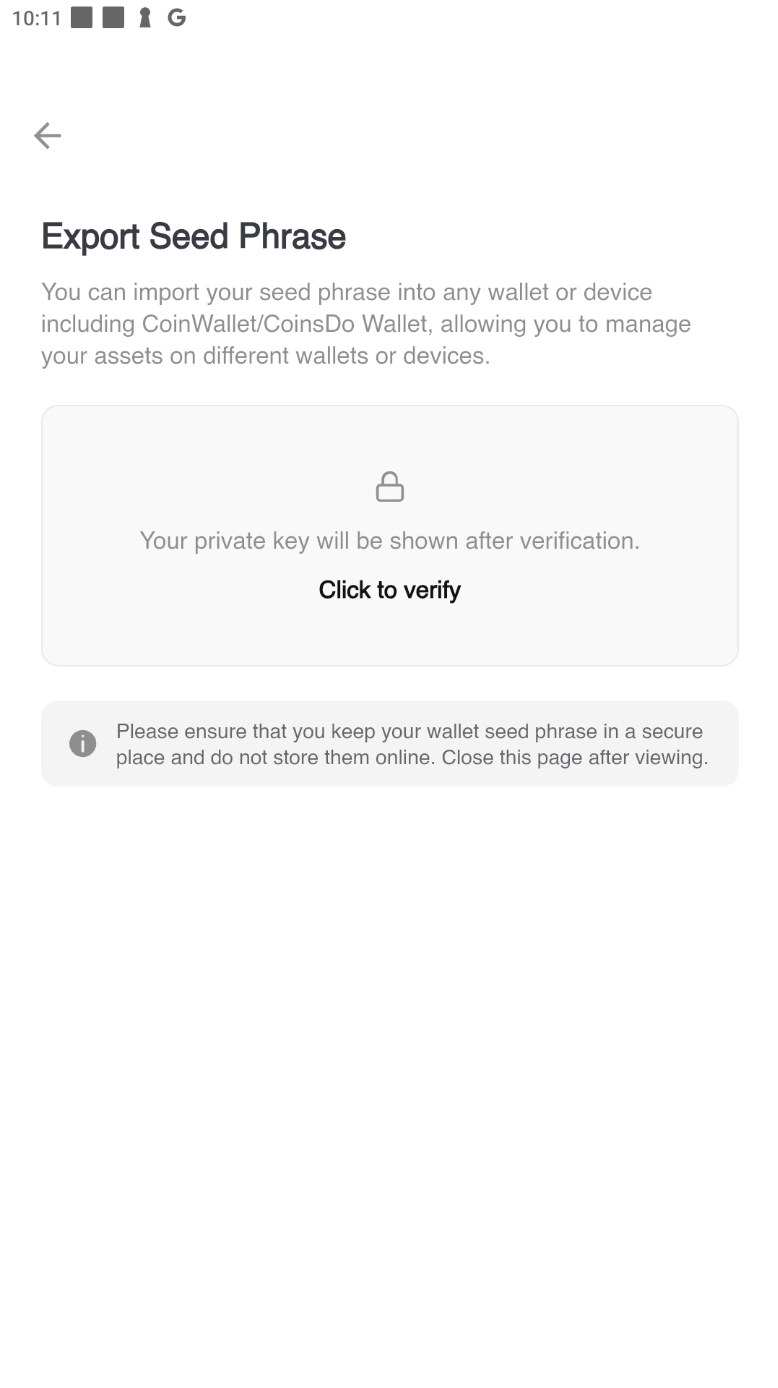Screen dimensions: 778x1388
Task: Click the Google G status bar icon
Action: 176,18
